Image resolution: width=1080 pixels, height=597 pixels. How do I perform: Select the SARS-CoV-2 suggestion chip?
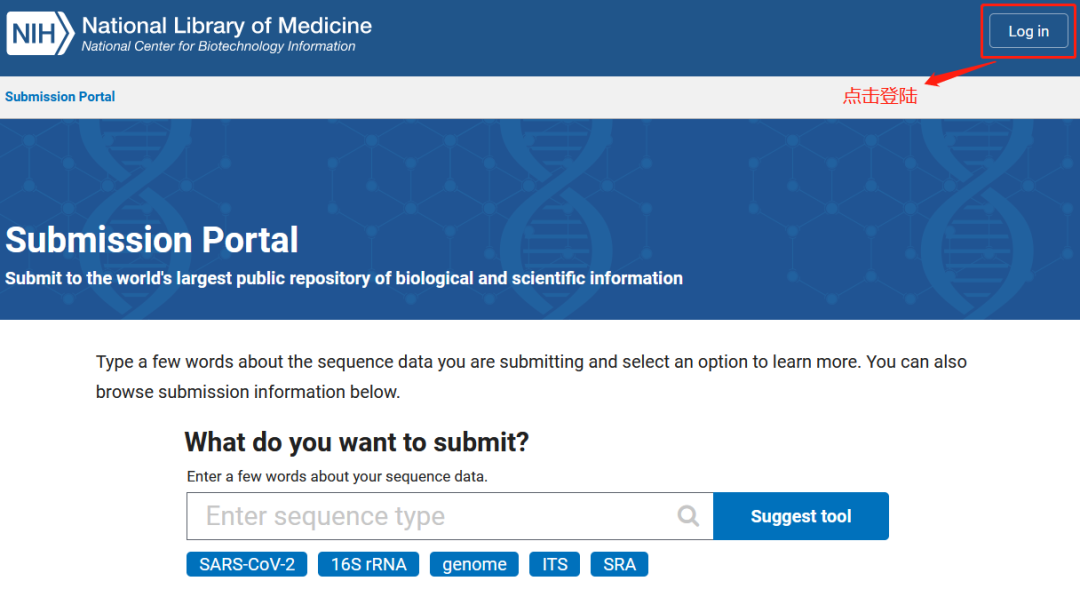[247, 564]
